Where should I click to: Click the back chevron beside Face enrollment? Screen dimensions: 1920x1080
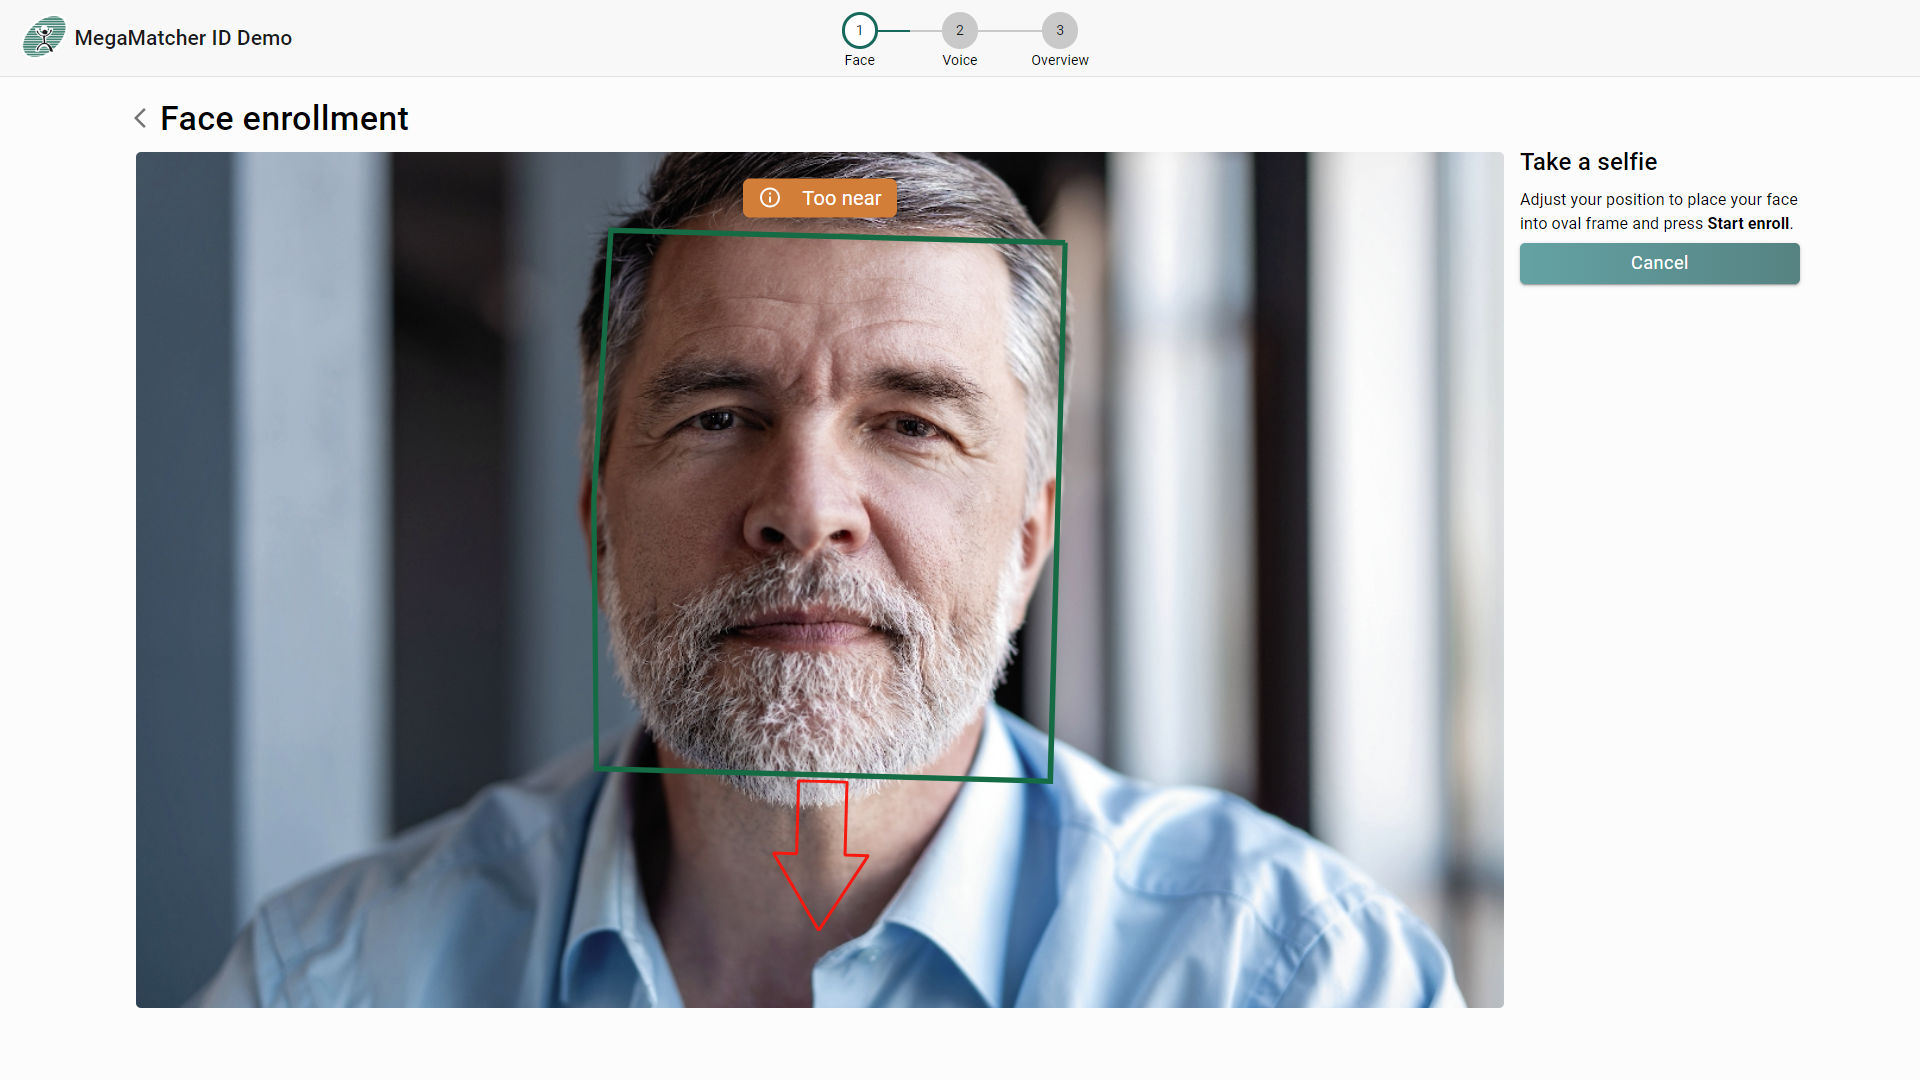pos(141,119)
